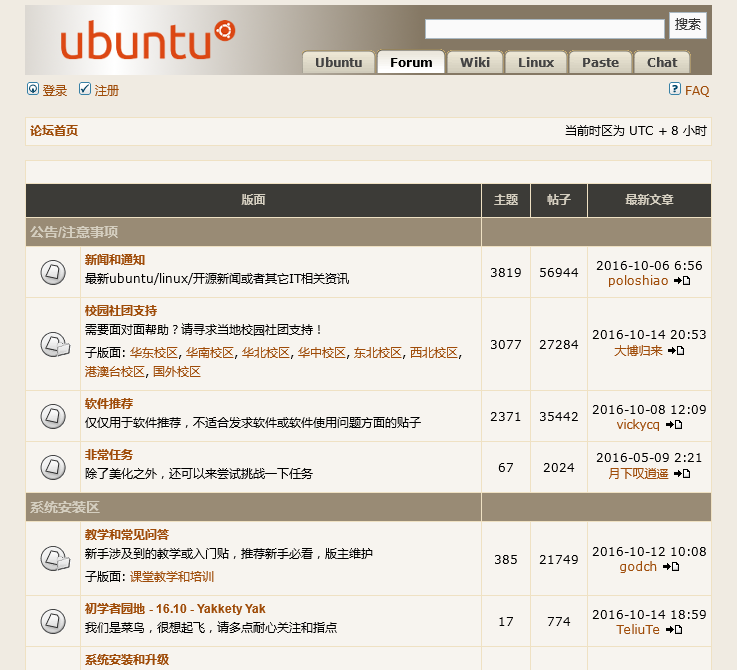Open the 华北校区 subforum
The height and width of the screenshot is (670, 737).
(x=266, y=353)
